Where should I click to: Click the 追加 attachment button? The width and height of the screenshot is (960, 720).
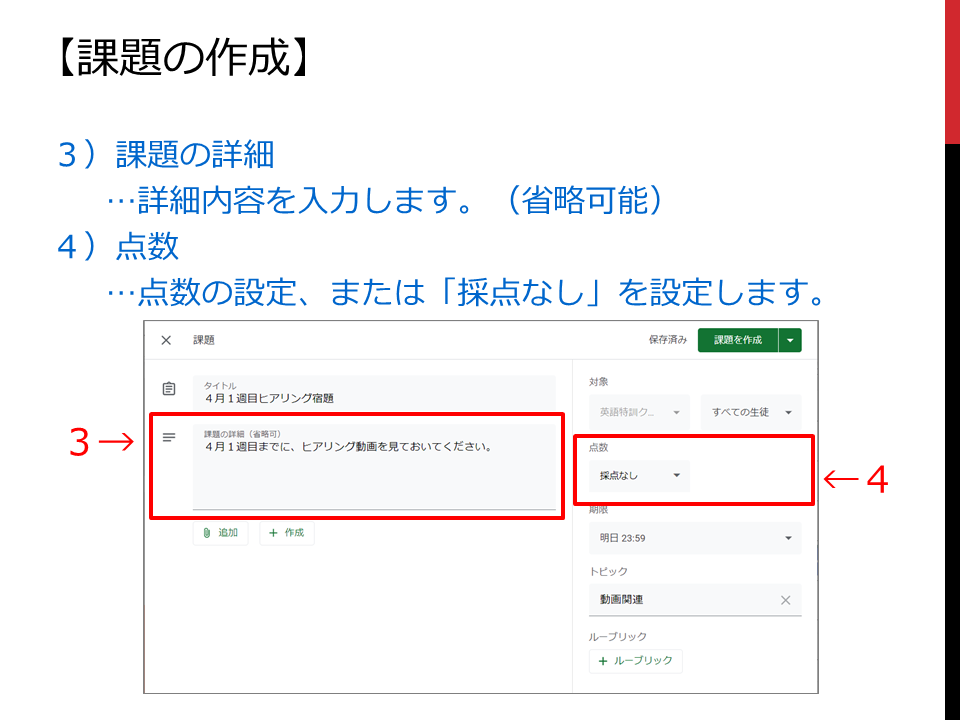coord(220,533)
